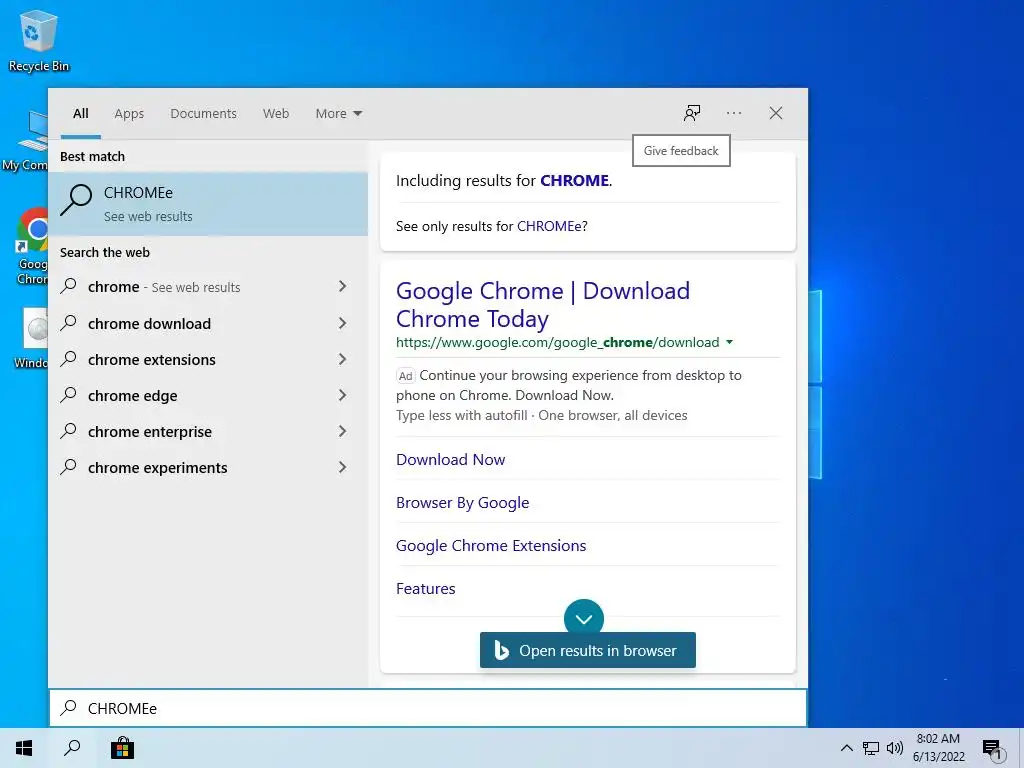Image resolution: width=1024 pixels, height=768 pixels.
Task: Open the Google Chrome desktop shortcut
Action: coord(31,247)
